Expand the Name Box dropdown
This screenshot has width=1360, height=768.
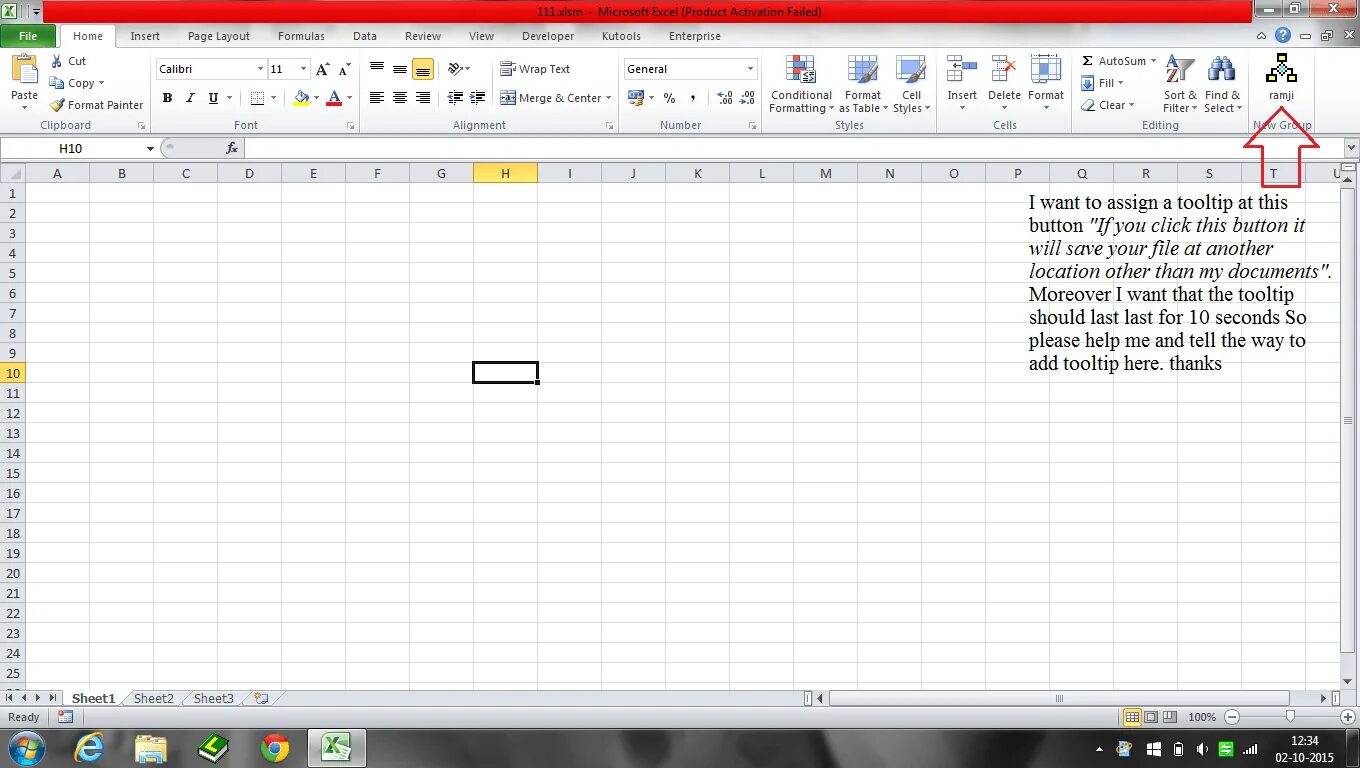click(150, 148)
